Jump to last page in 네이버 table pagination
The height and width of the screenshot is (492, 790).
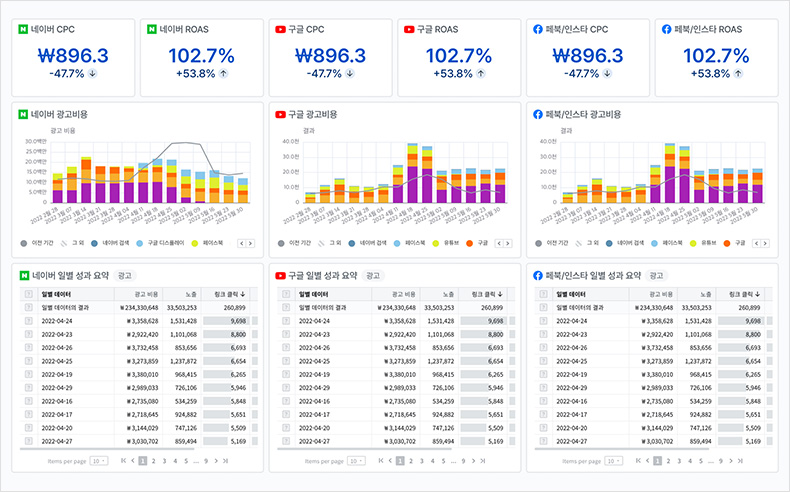225,461
